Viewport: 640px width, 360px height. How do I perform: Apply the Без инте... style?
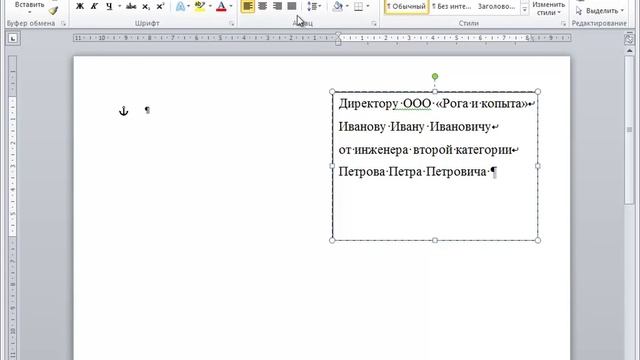(451, 7)
